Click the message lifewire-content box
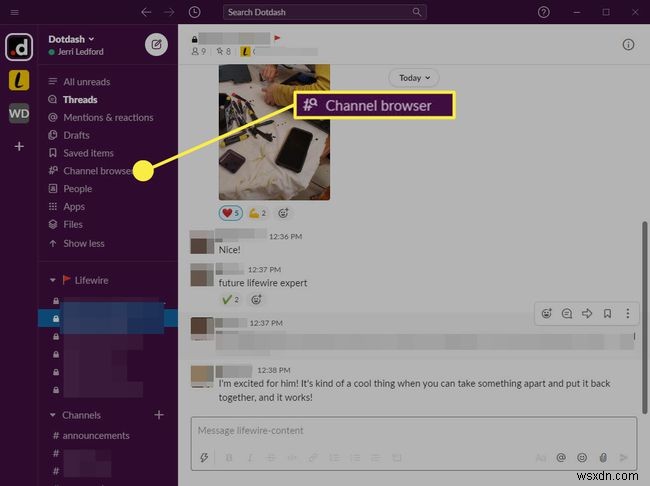Screen dimensions: 650x486 click(414, 431)
